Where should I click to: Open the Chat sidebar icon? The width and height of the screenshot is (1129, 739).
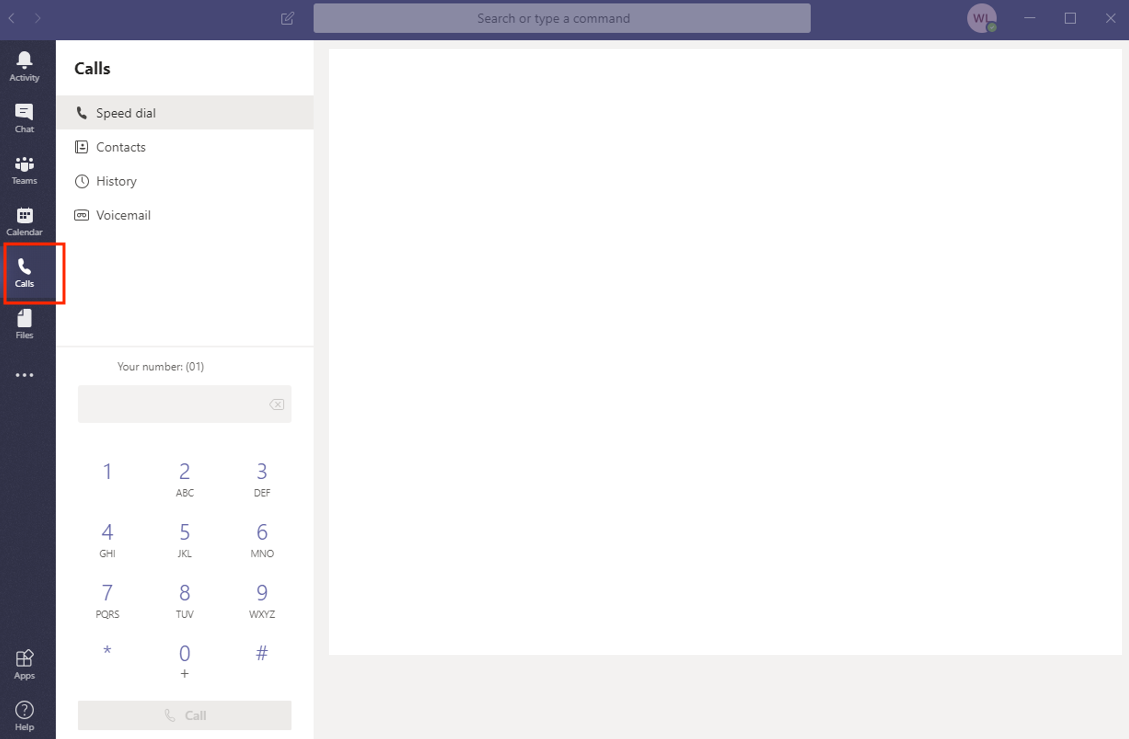[x=24, y=118]
